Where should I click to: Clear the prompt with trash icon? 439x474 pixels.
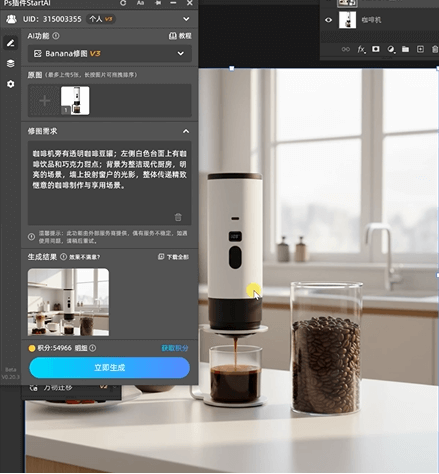(x=178, y=217)
